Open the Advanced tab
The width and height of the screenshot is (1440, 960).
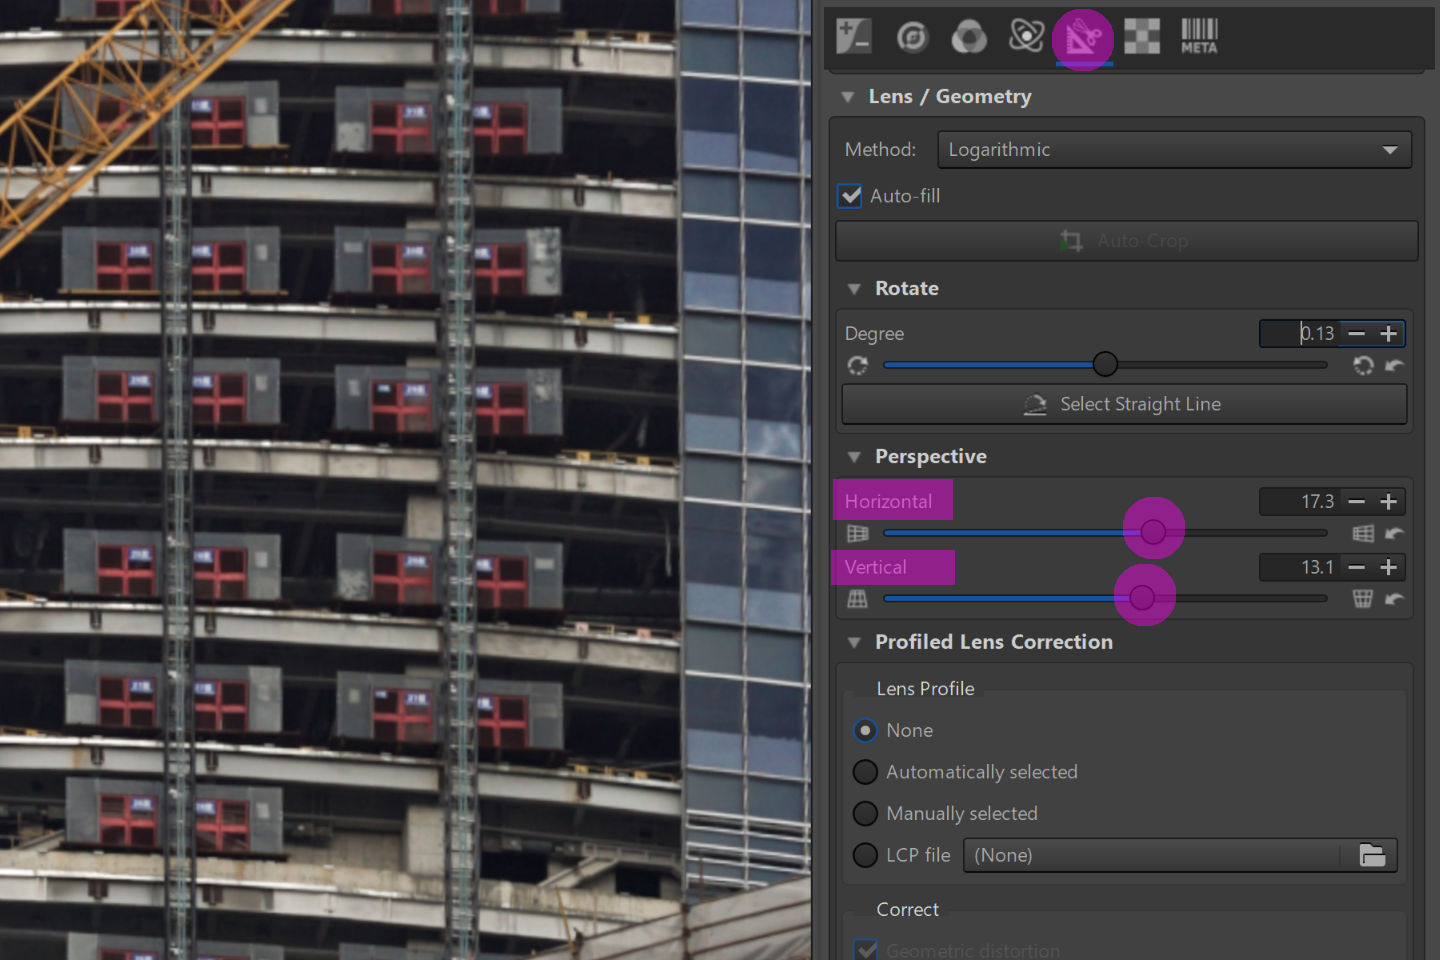[x=1026, y=36]
